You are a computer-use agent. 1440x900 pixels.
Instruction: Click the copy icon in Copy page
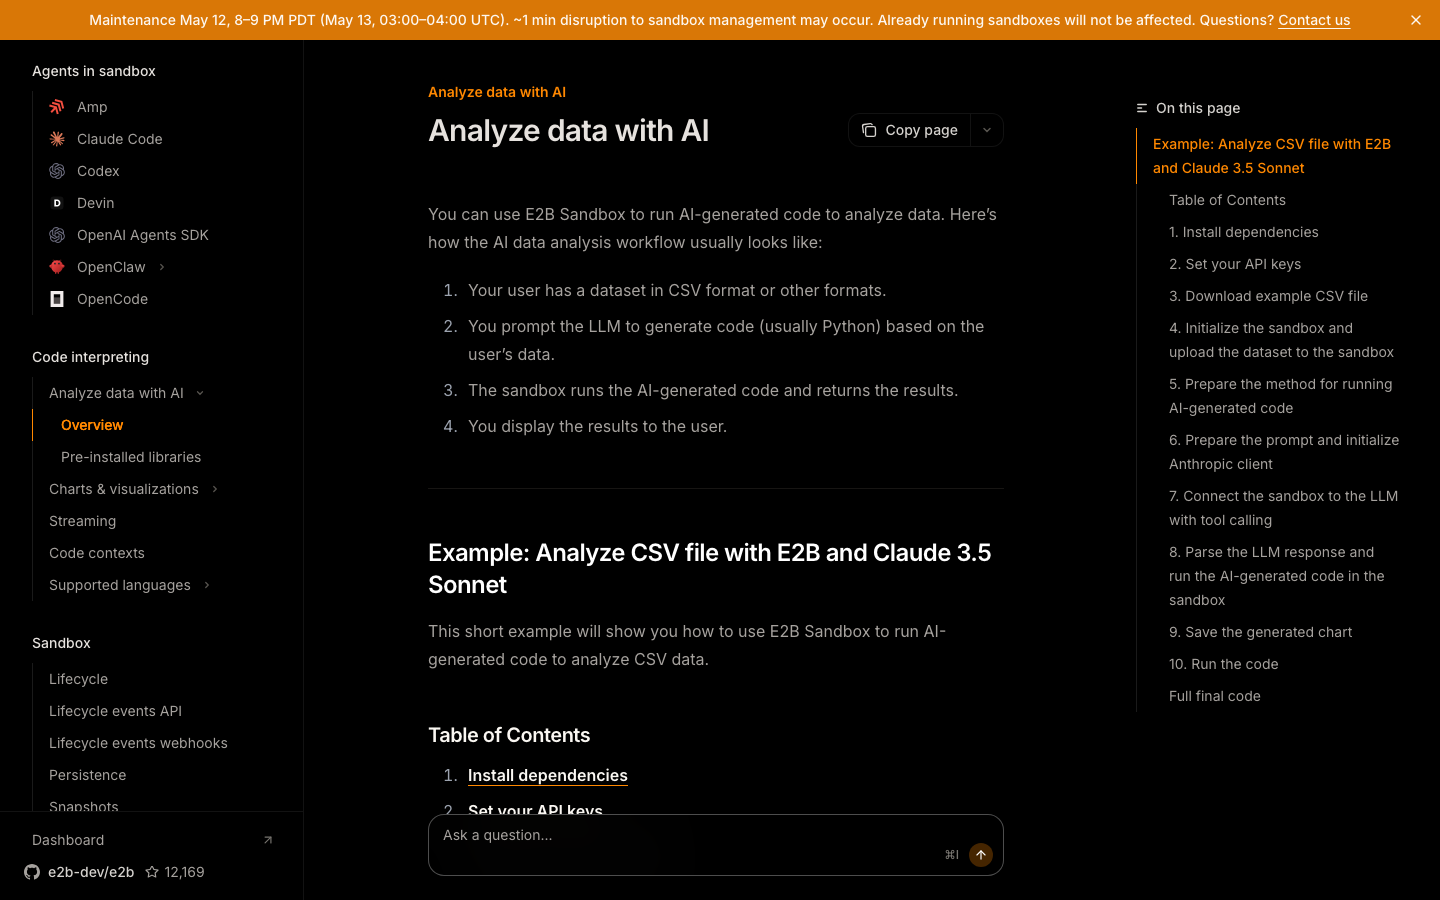point(869,130)
